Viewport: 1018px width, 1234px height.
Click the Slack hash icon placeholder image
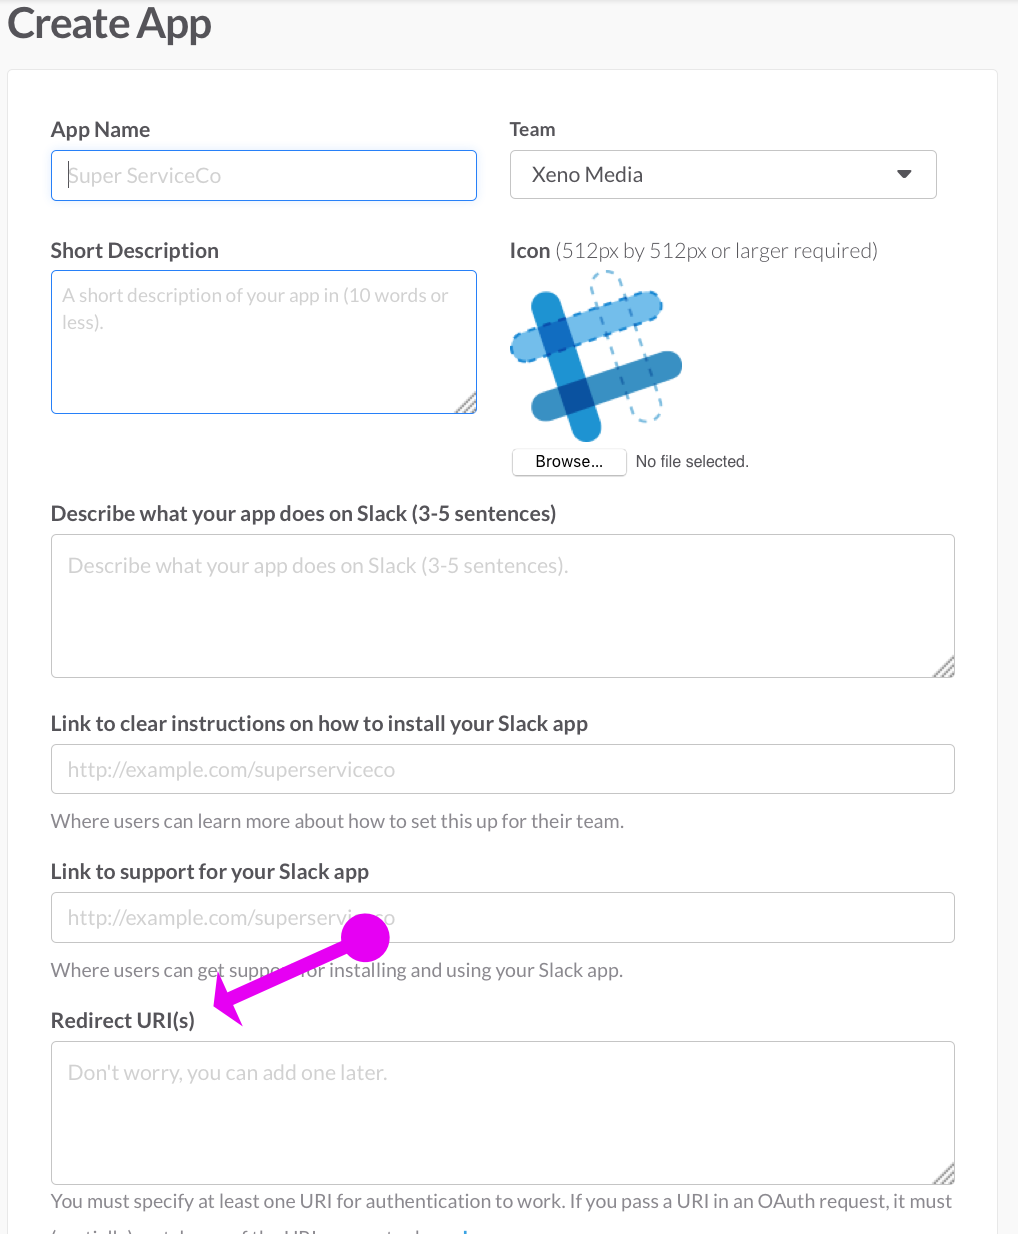pyautogui.click(x=596, y=357)
